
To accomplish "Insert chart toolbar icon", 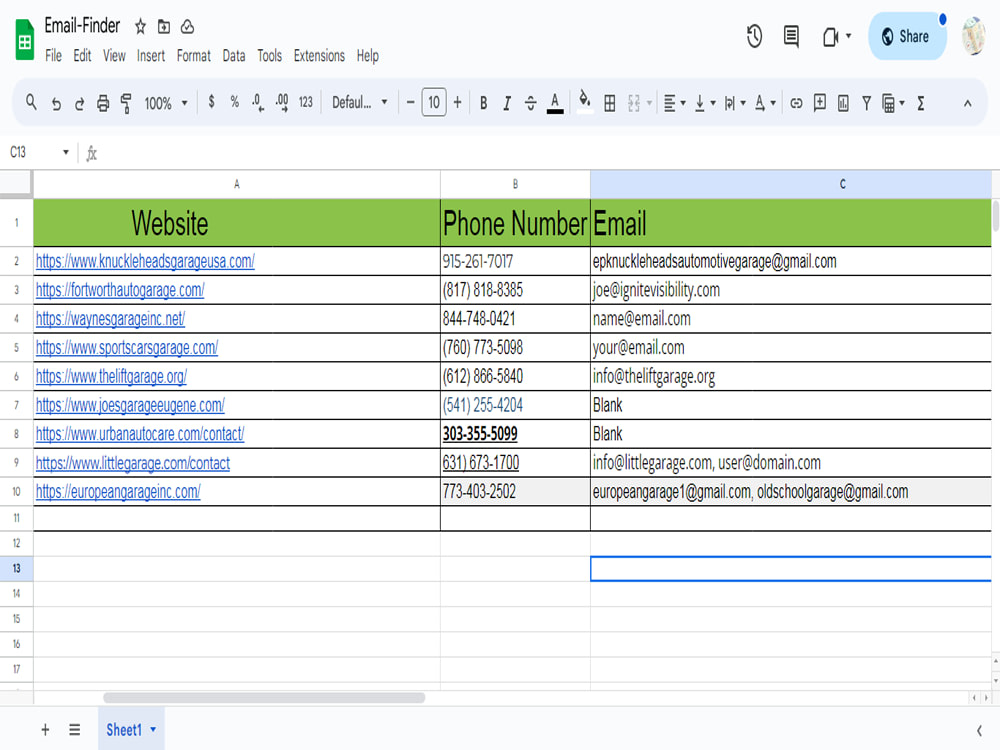I will click(x=843, y=103).
